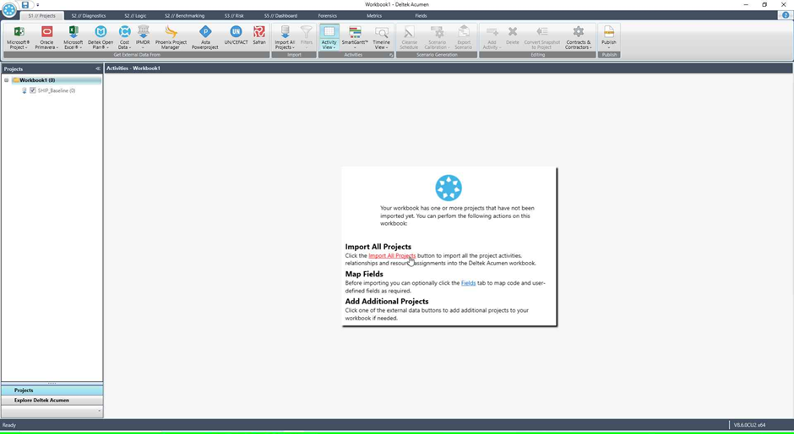Follow the Fields link in Map Fields

[x=468, y=283]
